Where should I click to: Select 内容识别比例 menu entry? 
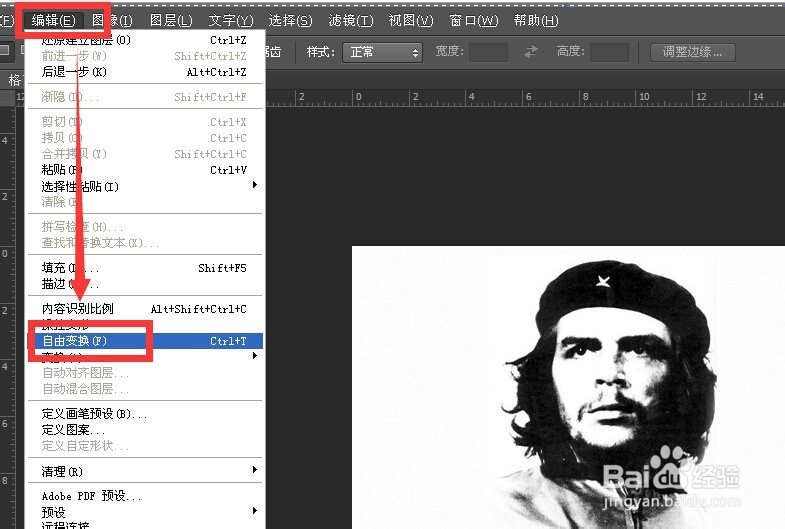point(145,309)
